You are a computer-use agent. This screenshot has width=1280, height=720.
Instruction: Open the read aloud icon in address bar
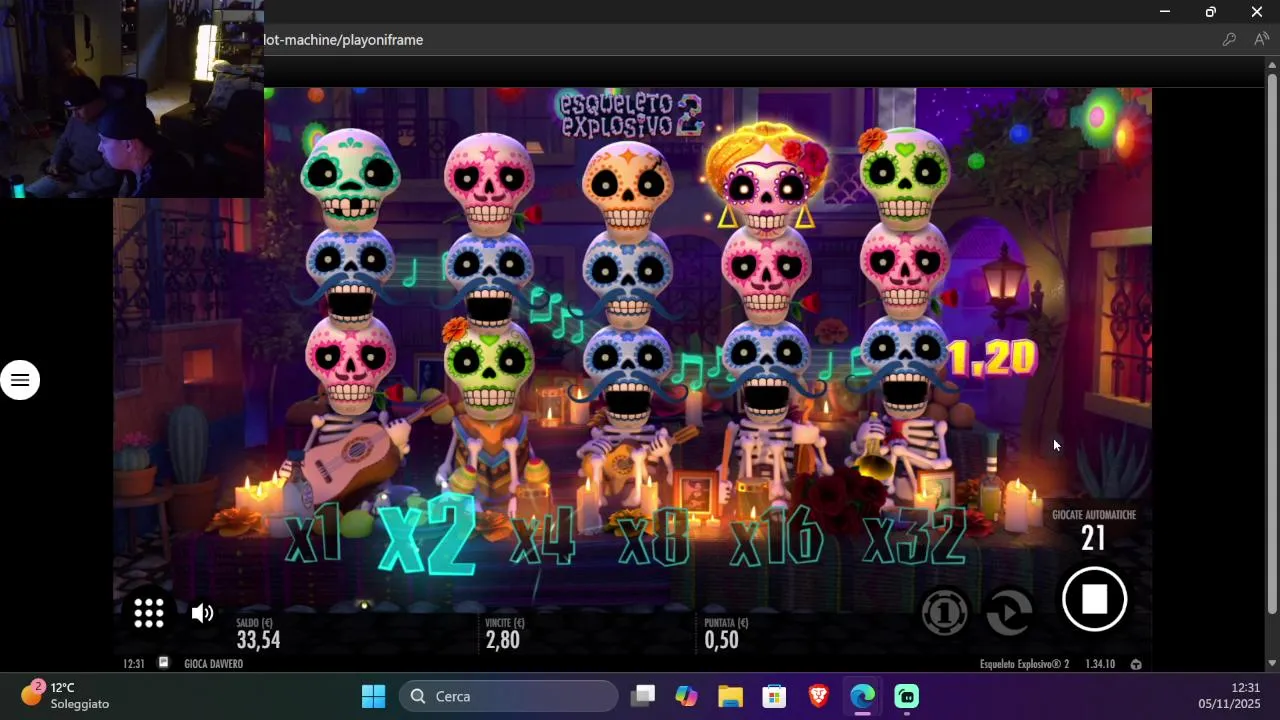1259,40
